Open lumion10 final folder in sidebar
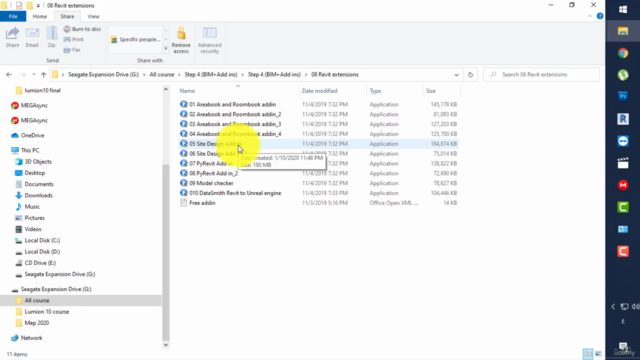The height and width of the screenshot is (360, 640). pyautogui.click(x=42, y=90)
